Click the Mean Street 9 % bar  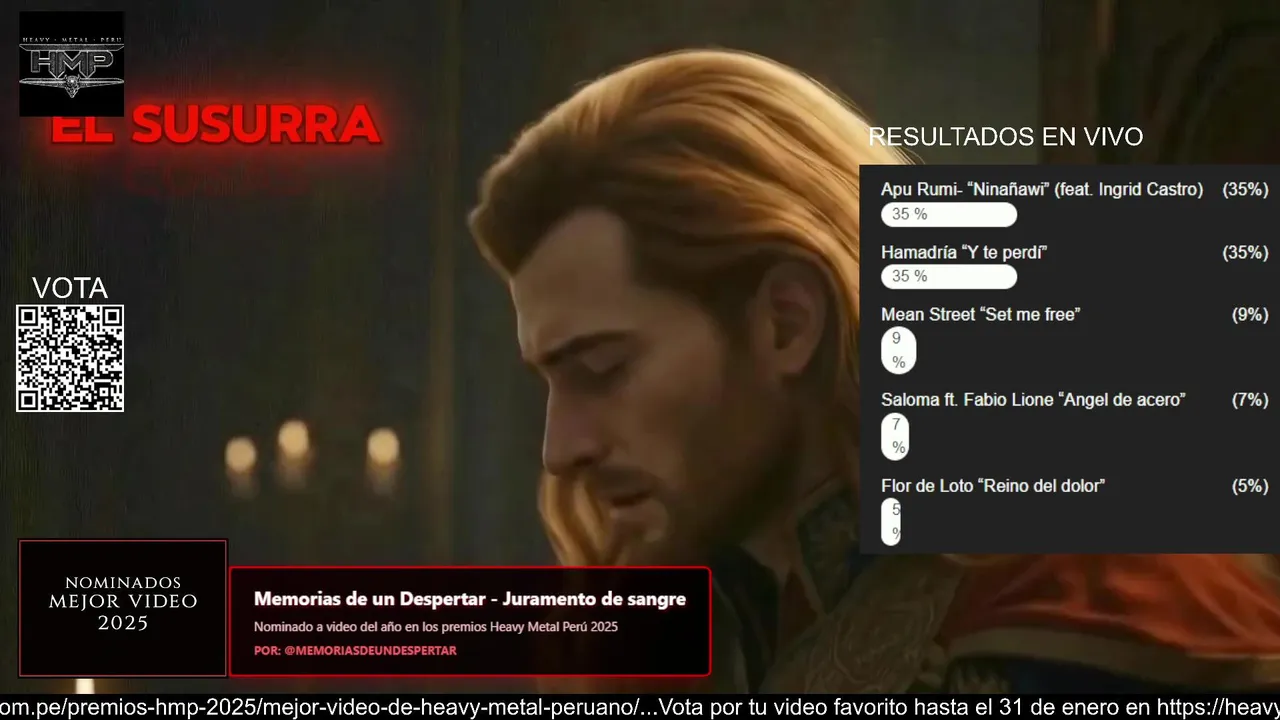[x=898, y=350]
